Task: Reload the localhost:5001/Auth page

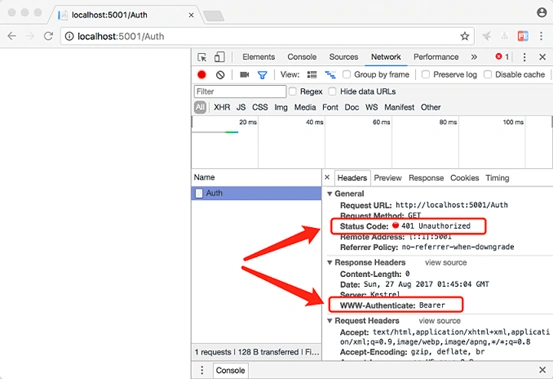Action: coord(48,36)
